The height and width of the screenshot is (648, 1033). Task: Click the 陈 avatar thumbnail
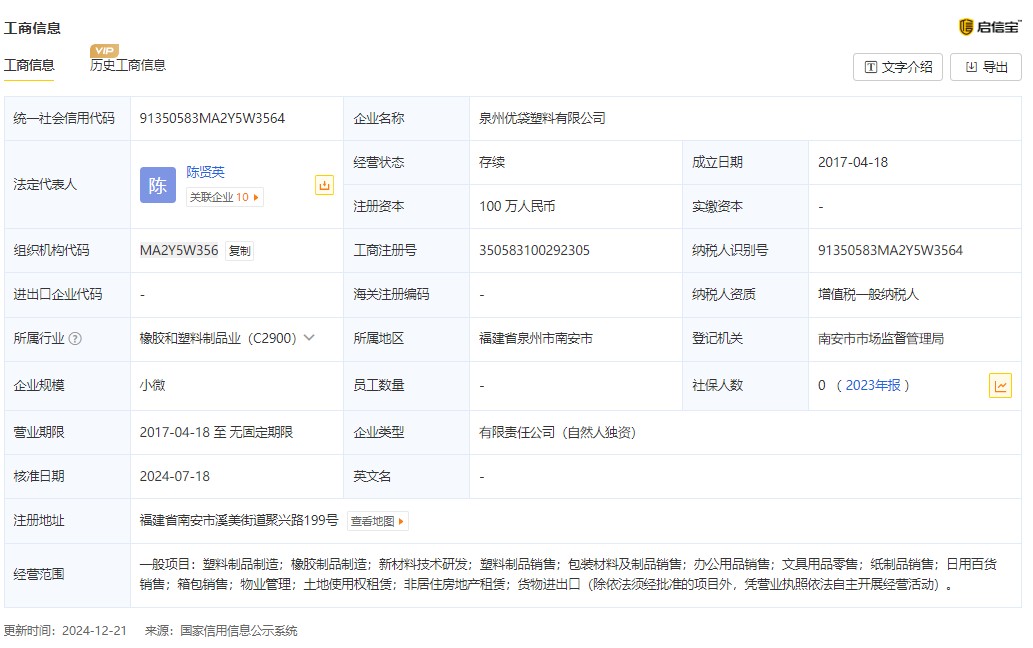click(x=158, y=185)
